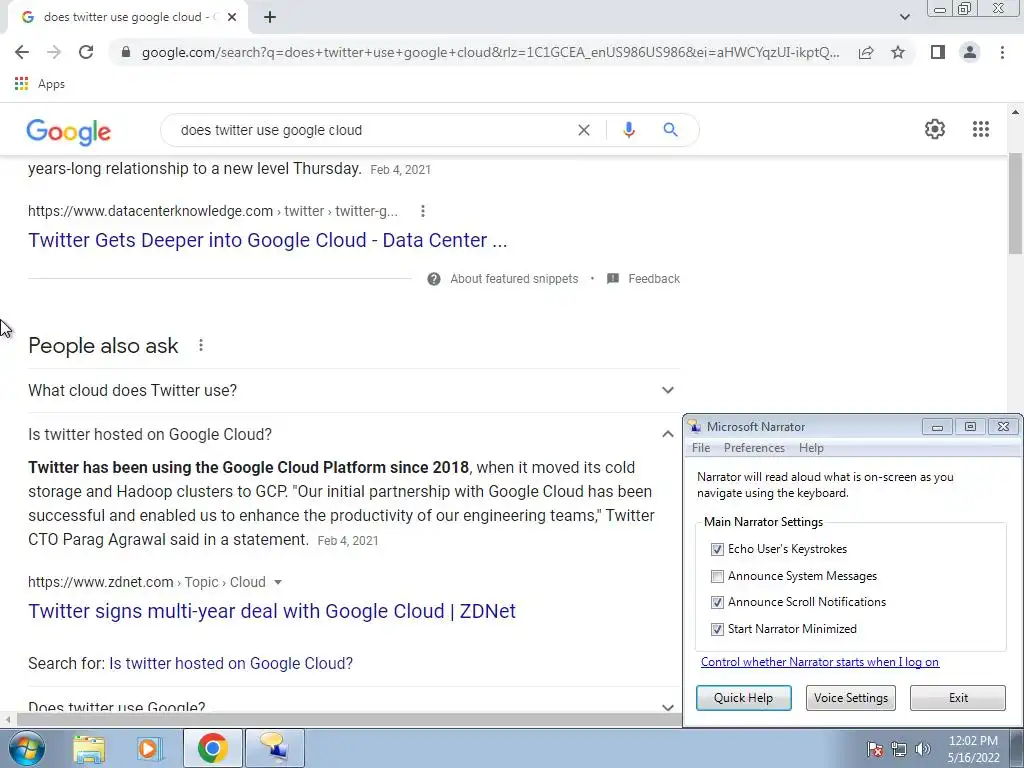Open a new Chrome tab with the plus
1024x768 pixels.
tap(270, 17)
